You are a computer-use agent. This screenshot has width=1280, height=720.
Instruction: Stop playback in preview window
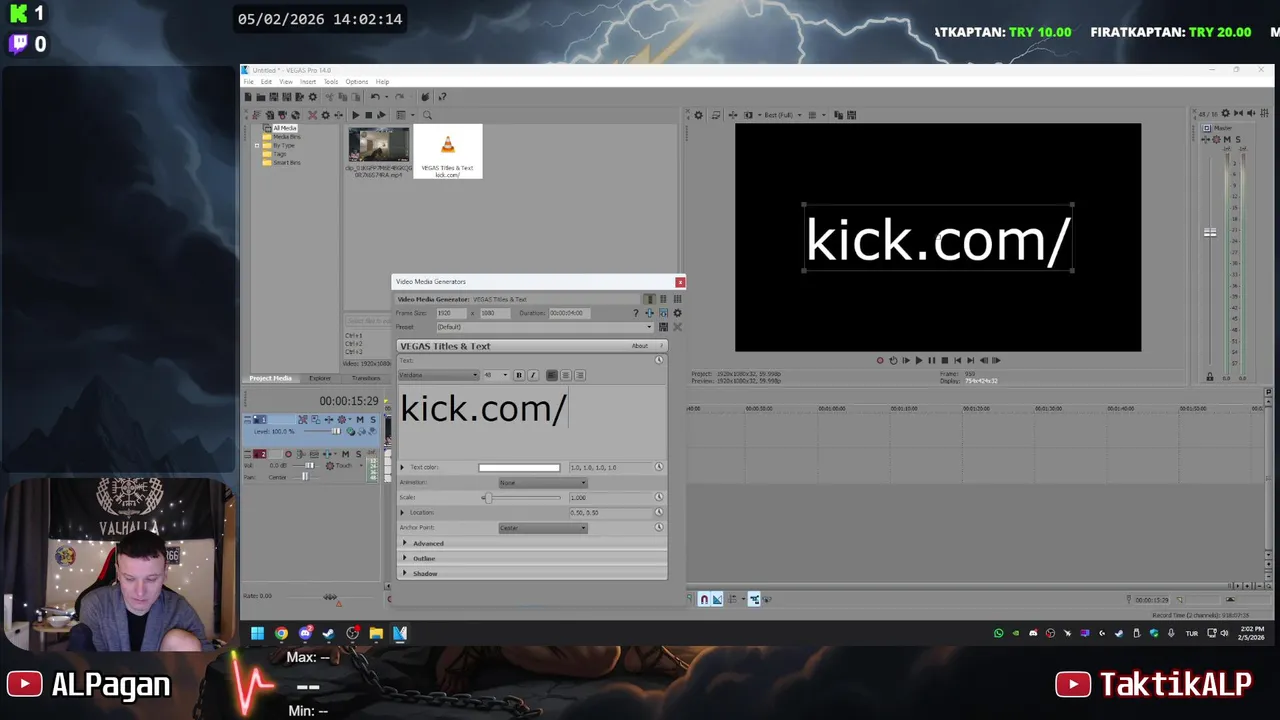945,360
